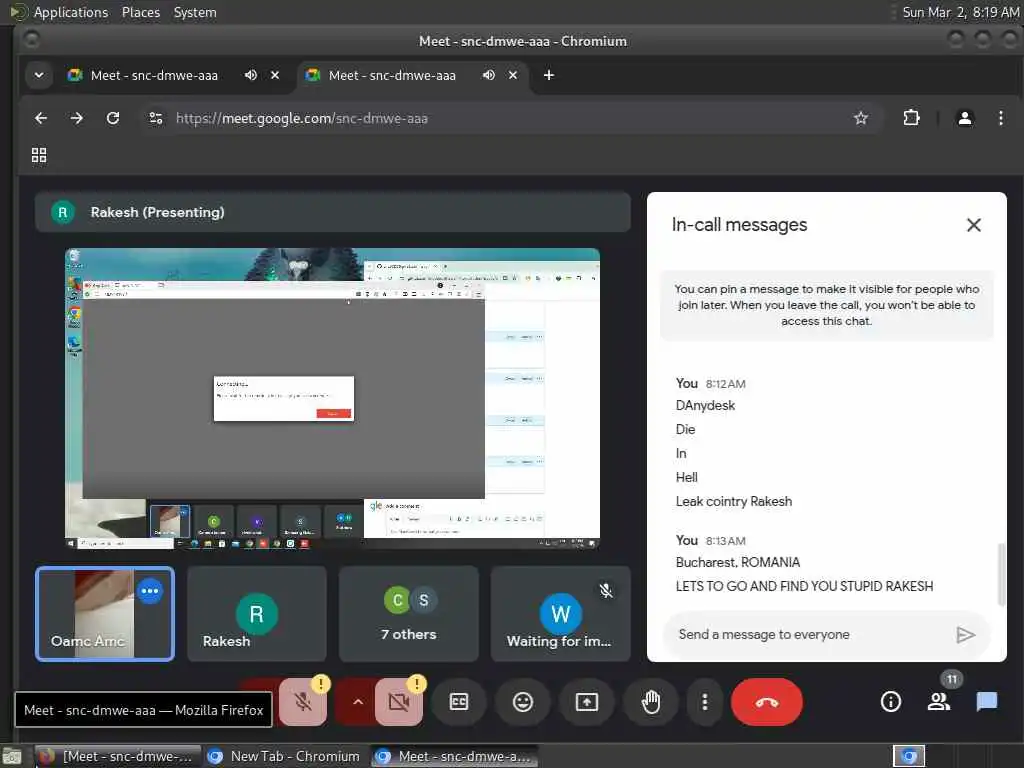Viewport: 1024px width, 768px height.
Task: Toggle the chat messages panel icon
Action: 987,702
